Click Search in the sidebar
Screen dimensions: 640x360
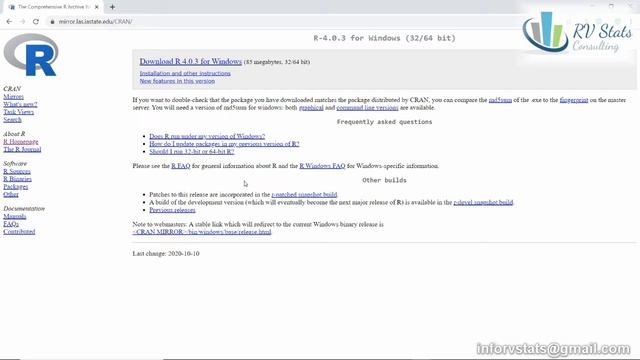(x=12, y=120)
